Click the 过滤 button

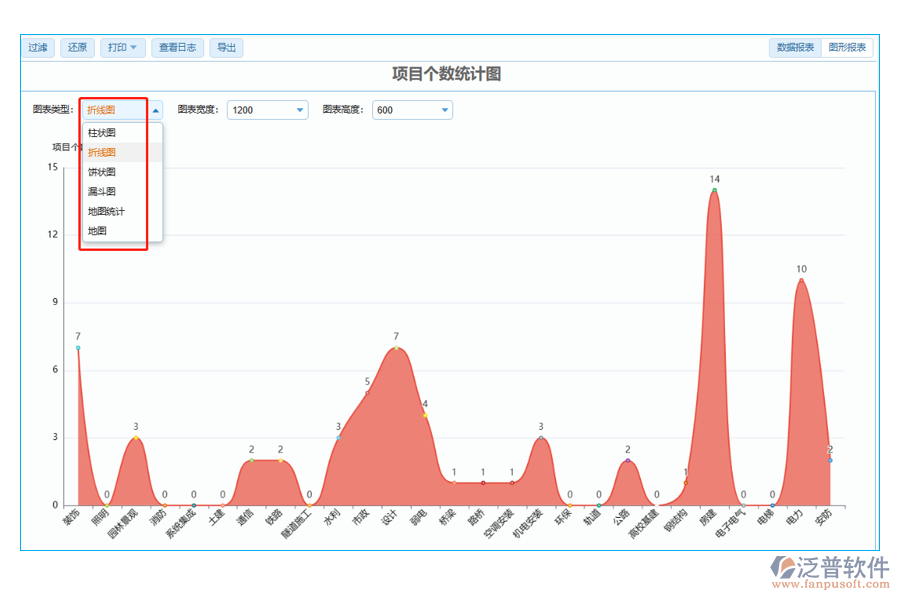tap(38, 48)
